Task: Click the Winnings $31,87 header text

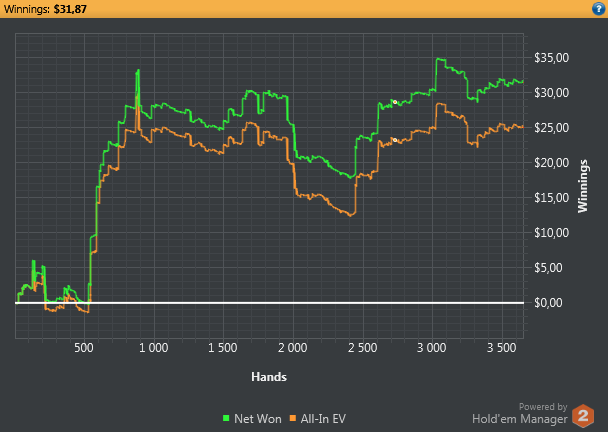Action: tap(45, 9)
